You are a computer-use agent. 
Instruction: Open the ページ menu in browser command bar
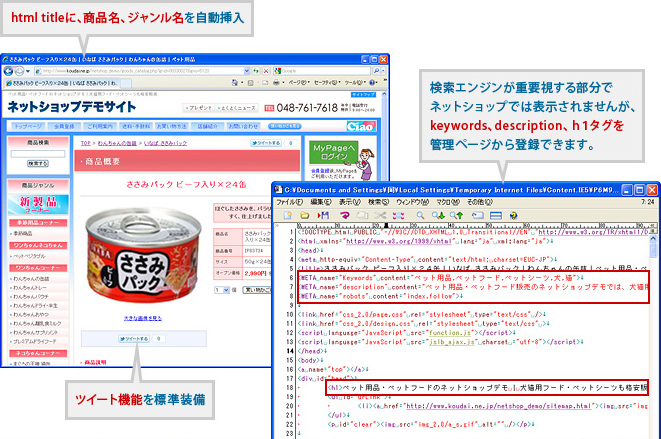(299, 83)
